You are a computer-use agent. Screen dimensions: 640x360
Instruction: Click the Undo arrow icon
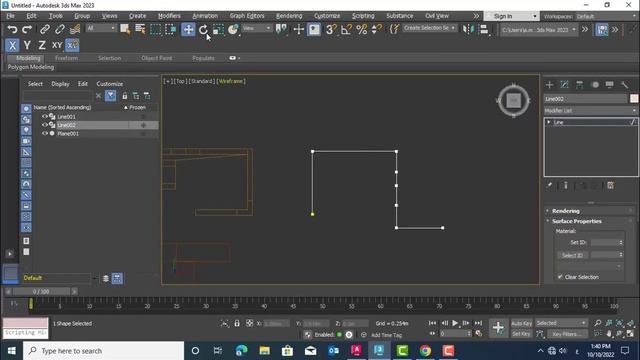click(12, 29)
